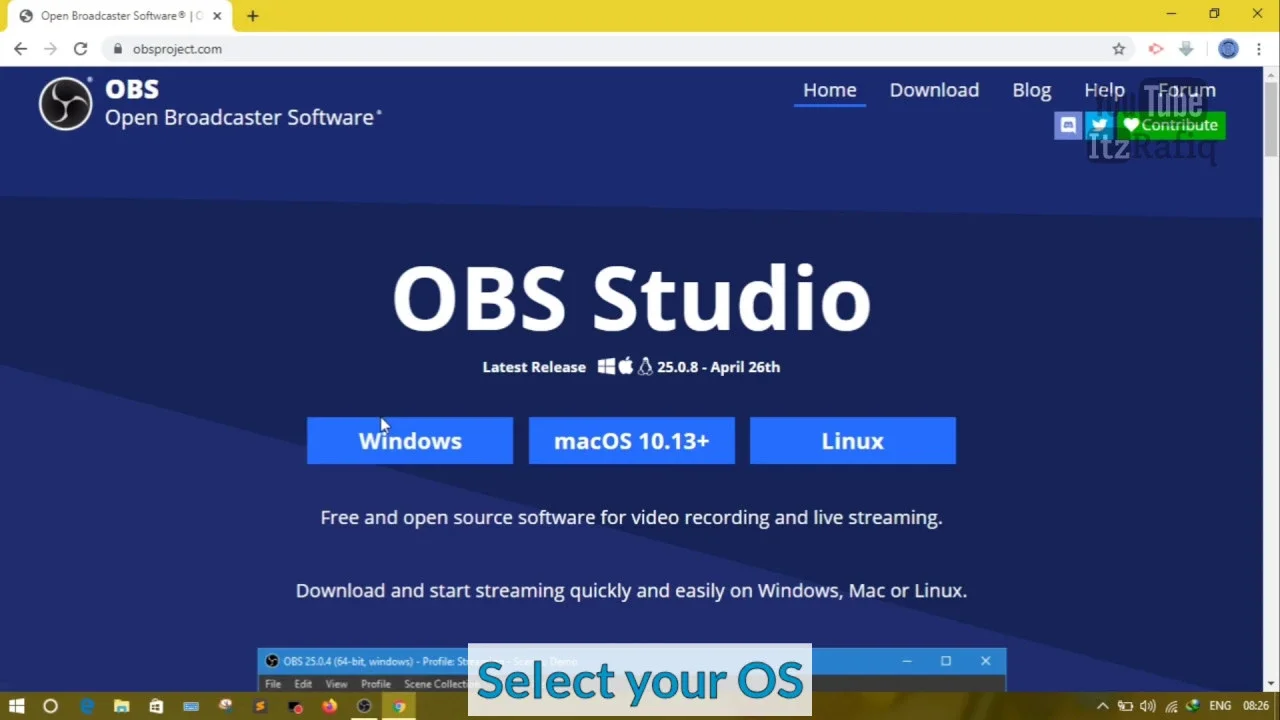Download OBS Studio for Linux
1280x720 pixels.
click(x=853, y=441)
